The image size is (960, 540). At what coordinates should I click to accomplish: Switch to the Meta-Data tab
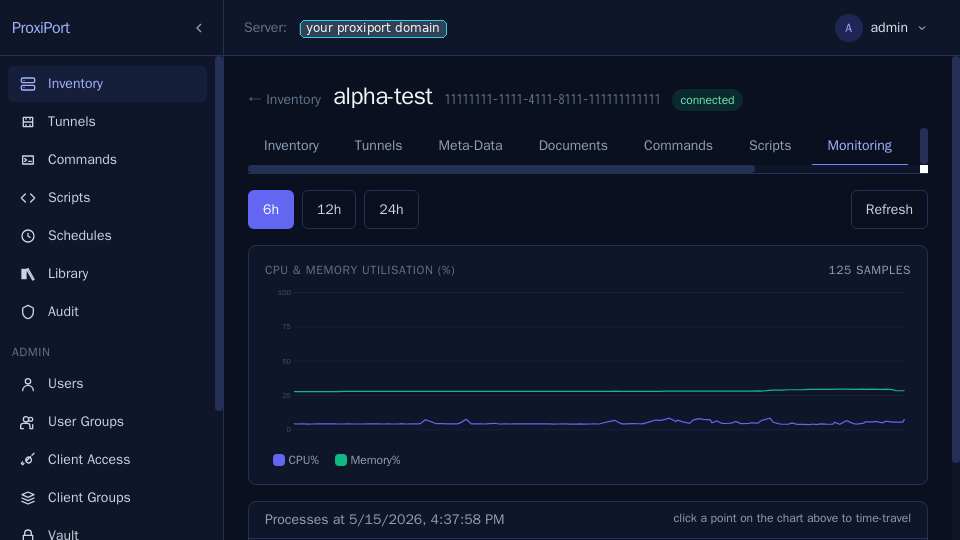pos(470,146)
